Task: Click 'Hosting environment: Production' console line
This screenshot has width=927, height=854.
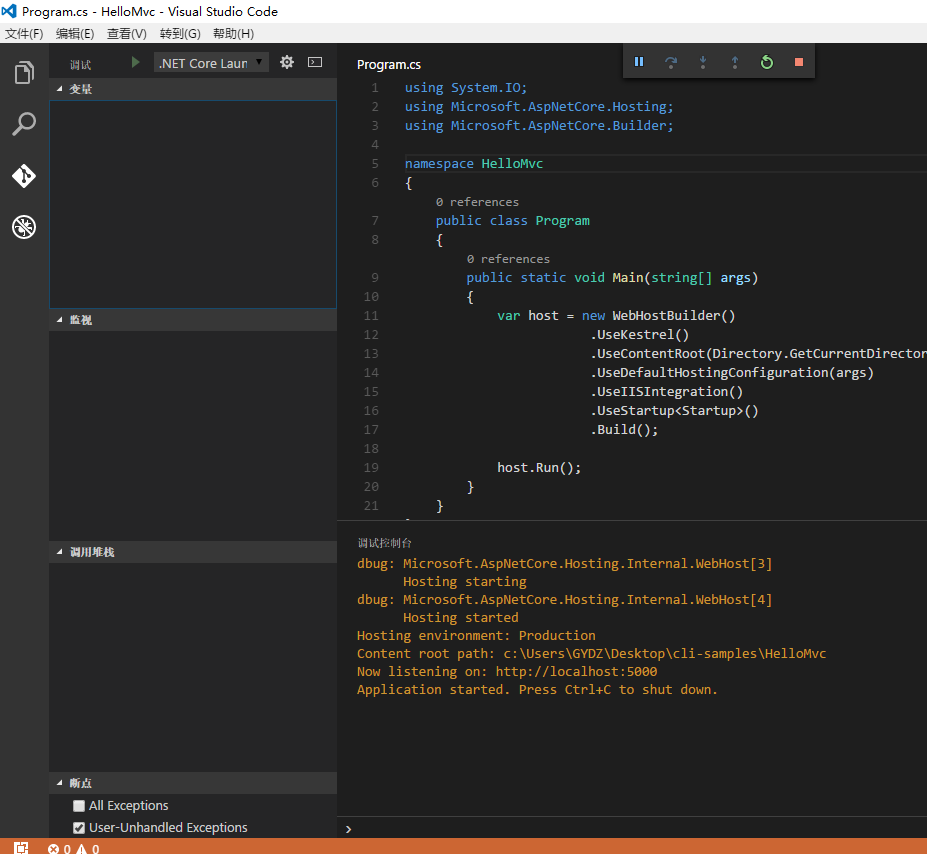Action: click(476, 635)
